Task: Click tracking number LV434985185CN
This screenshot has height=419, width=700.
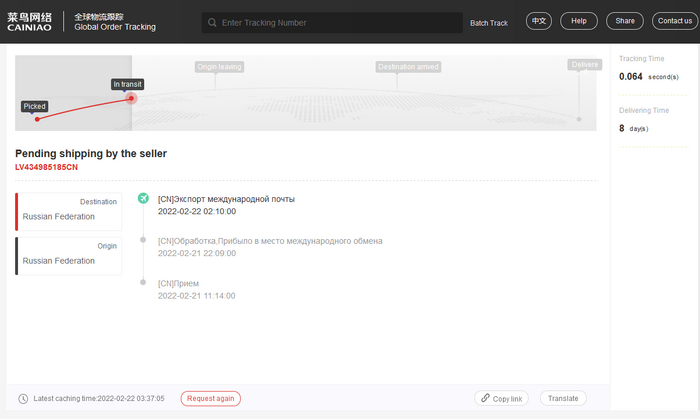Action: [x=46, y=167]
